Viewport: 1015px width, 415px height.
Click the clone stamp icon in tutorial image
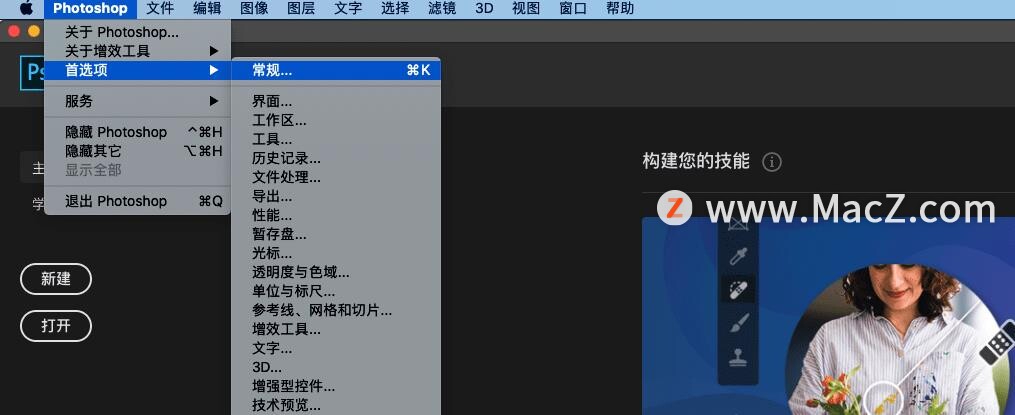pyautogui.click(x=738, y=357)
